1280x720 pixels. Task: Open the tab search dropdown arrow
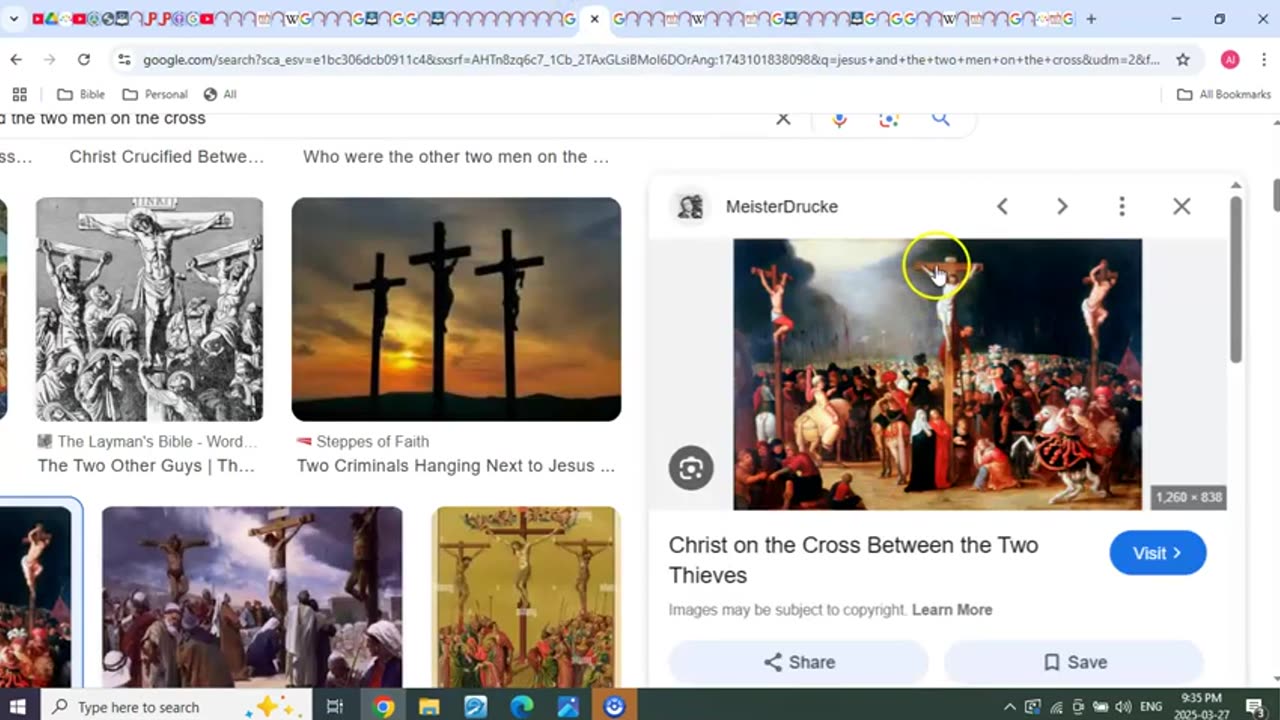(14, 19)
